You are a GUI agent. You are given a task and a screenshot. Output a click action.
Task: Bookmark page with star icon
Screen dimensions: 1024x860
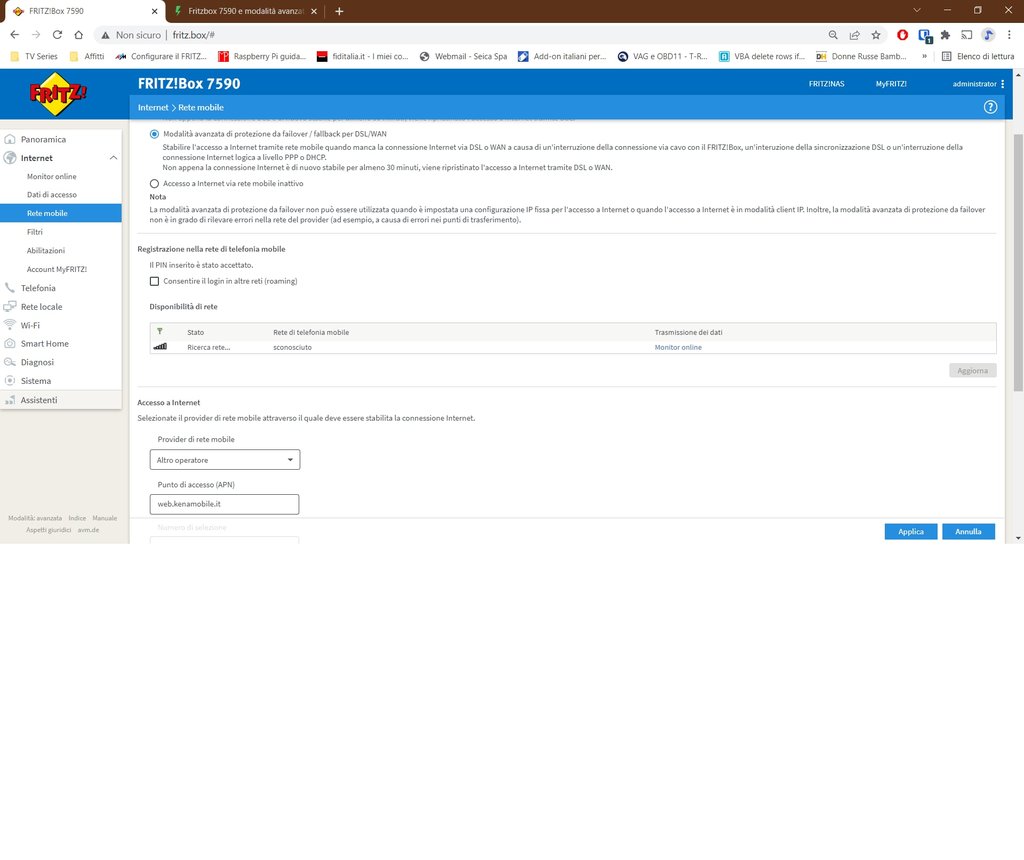tap(876, 35)
